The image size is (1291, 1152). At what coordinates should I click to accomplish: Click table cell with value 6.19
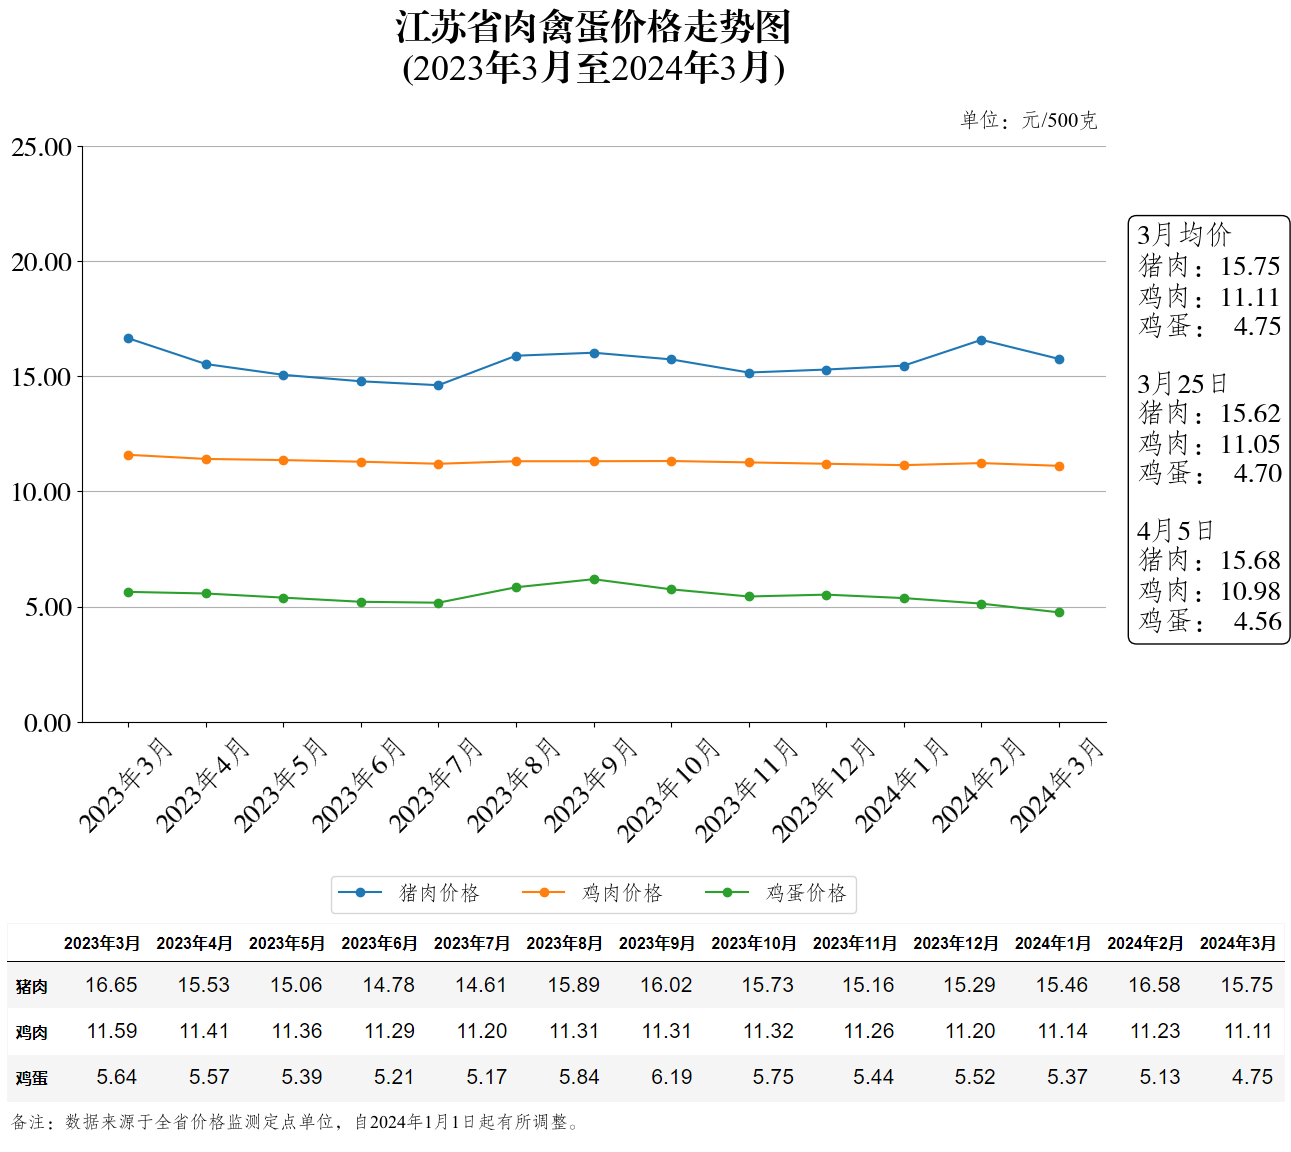tap(671, 1077)
